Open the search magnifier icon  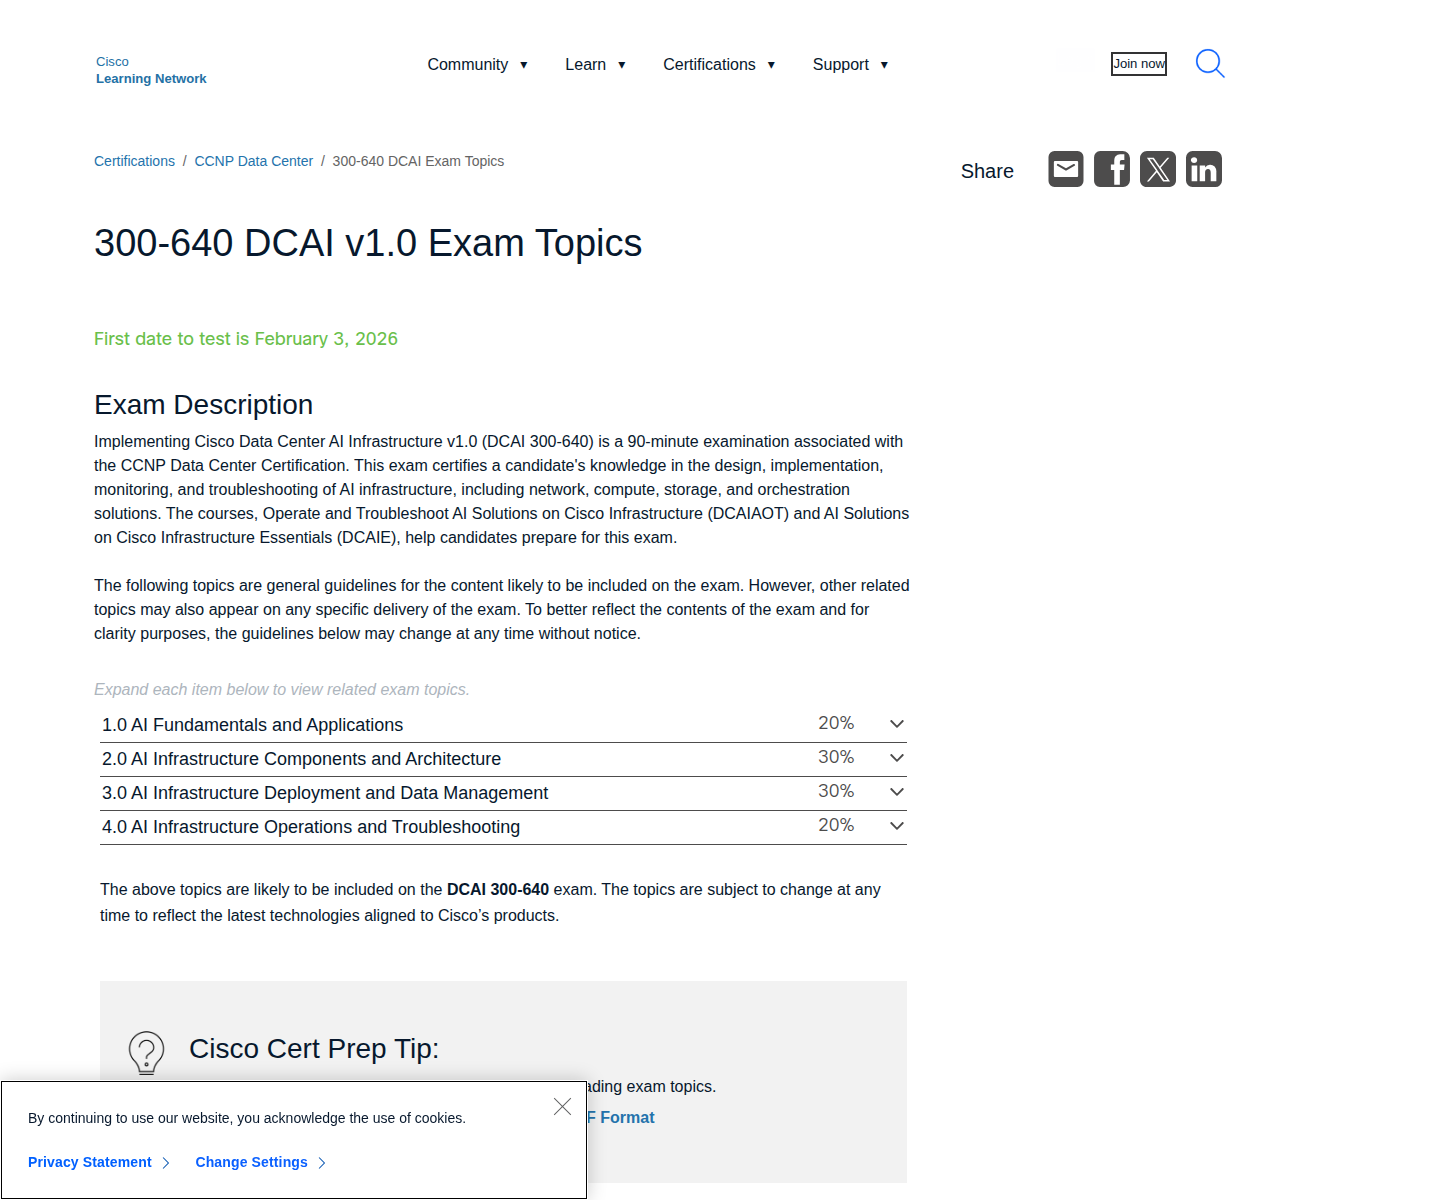click(1210, 64)
